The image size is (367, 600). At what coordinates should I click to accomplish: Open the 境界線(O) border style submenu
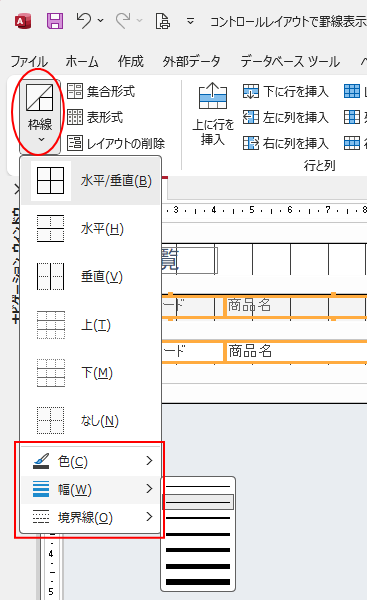[91, 518]
